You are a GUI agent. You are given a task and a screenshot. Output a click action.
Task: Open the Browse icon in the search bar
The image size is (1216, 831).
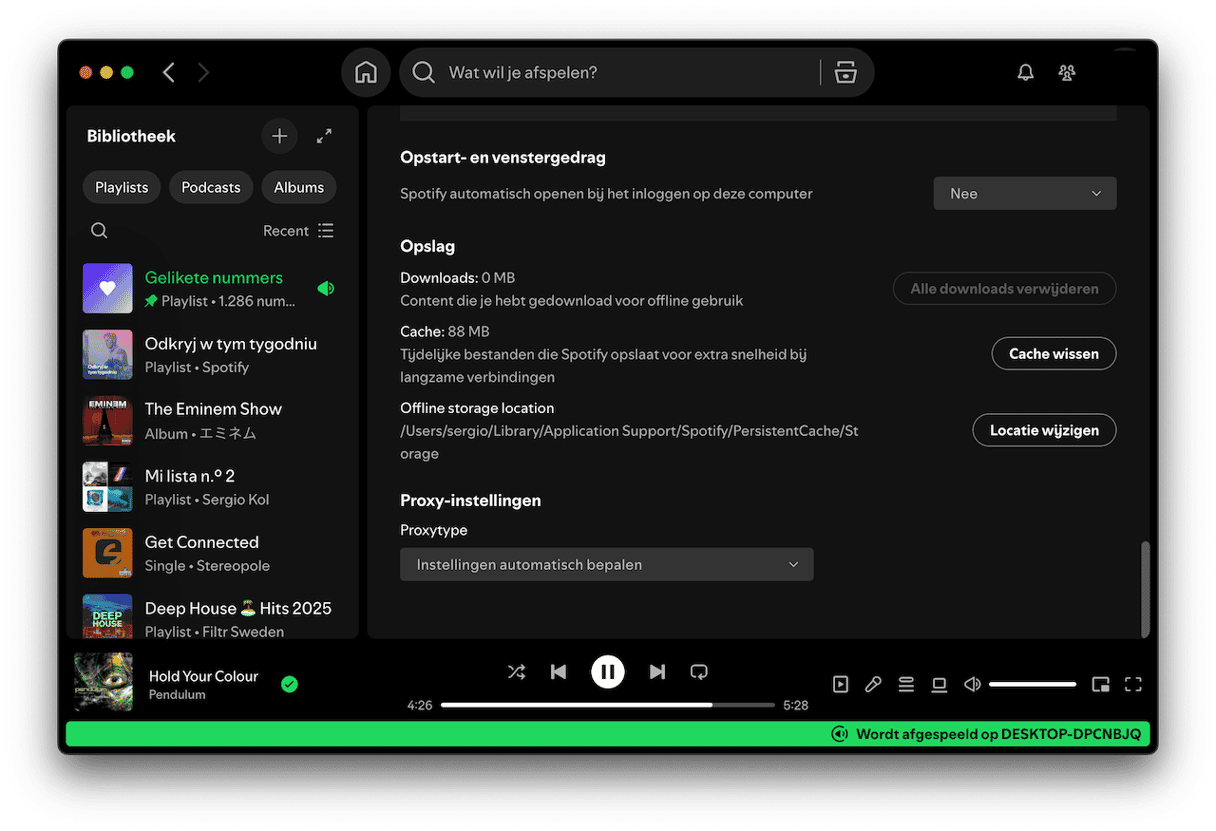846,72
